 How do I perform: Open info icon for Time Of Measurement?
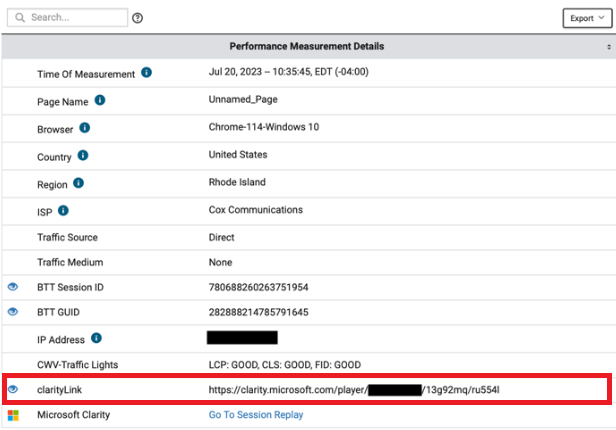[147, 73]
